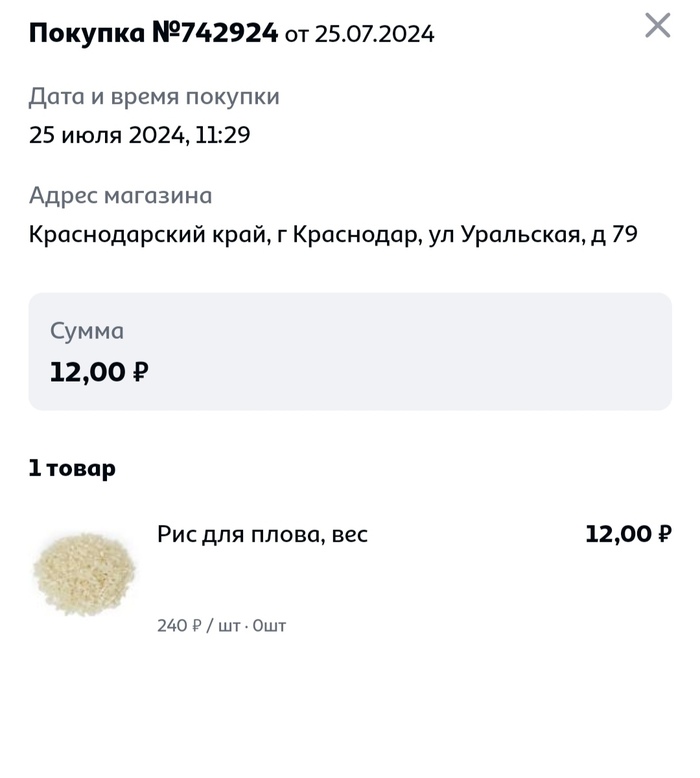Tap the "1 товар" heading
The height and width of the screenshot is (778, 700).
click(72, 468)
